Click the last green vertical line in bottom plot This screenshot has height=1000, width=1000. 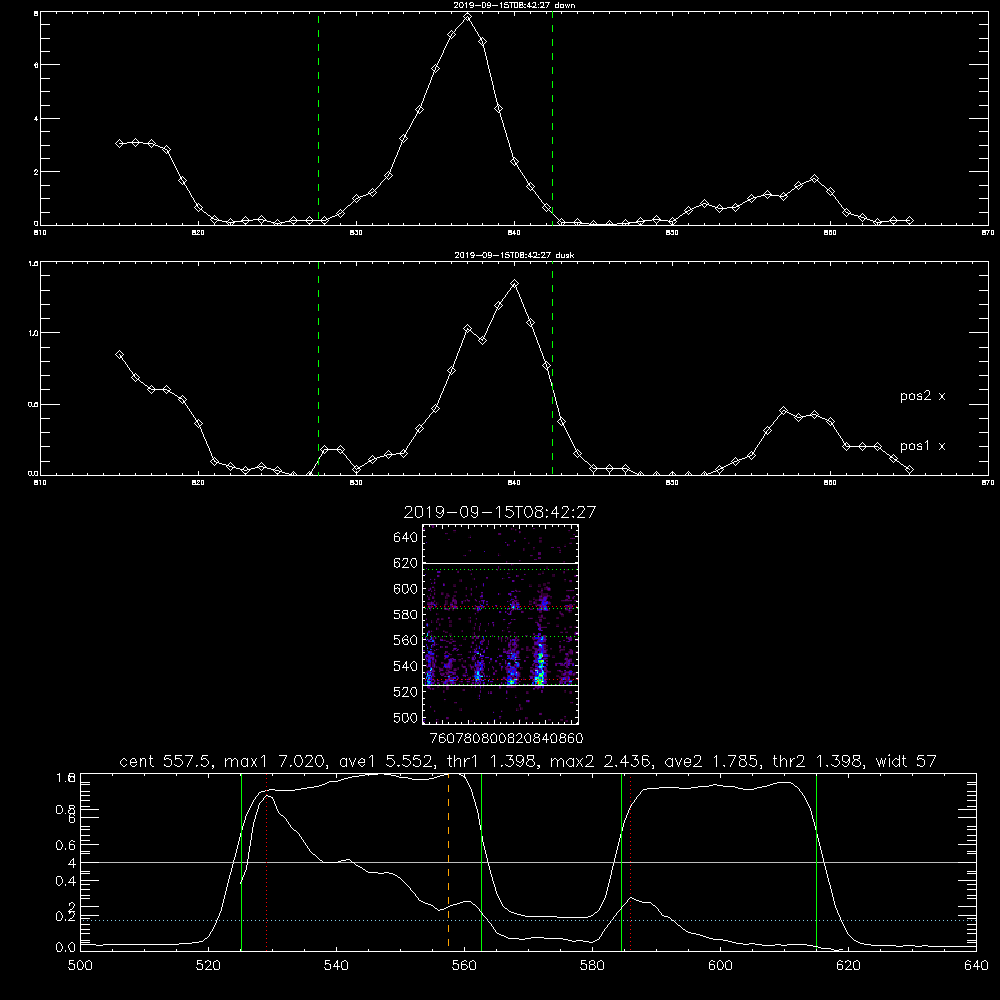(x=816, y=861)
